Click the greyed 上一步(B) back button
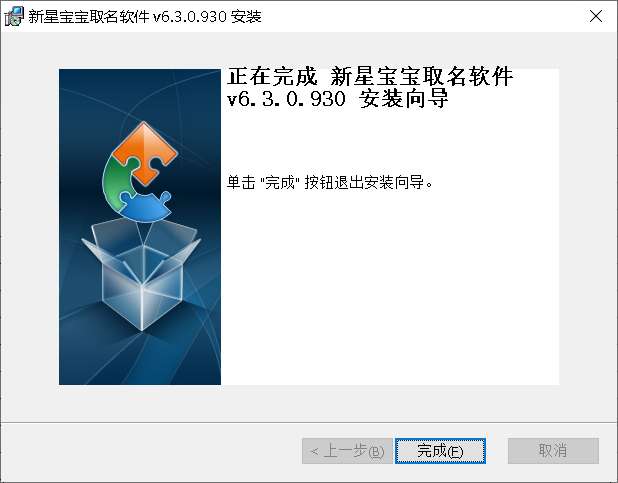 [347, 451]
